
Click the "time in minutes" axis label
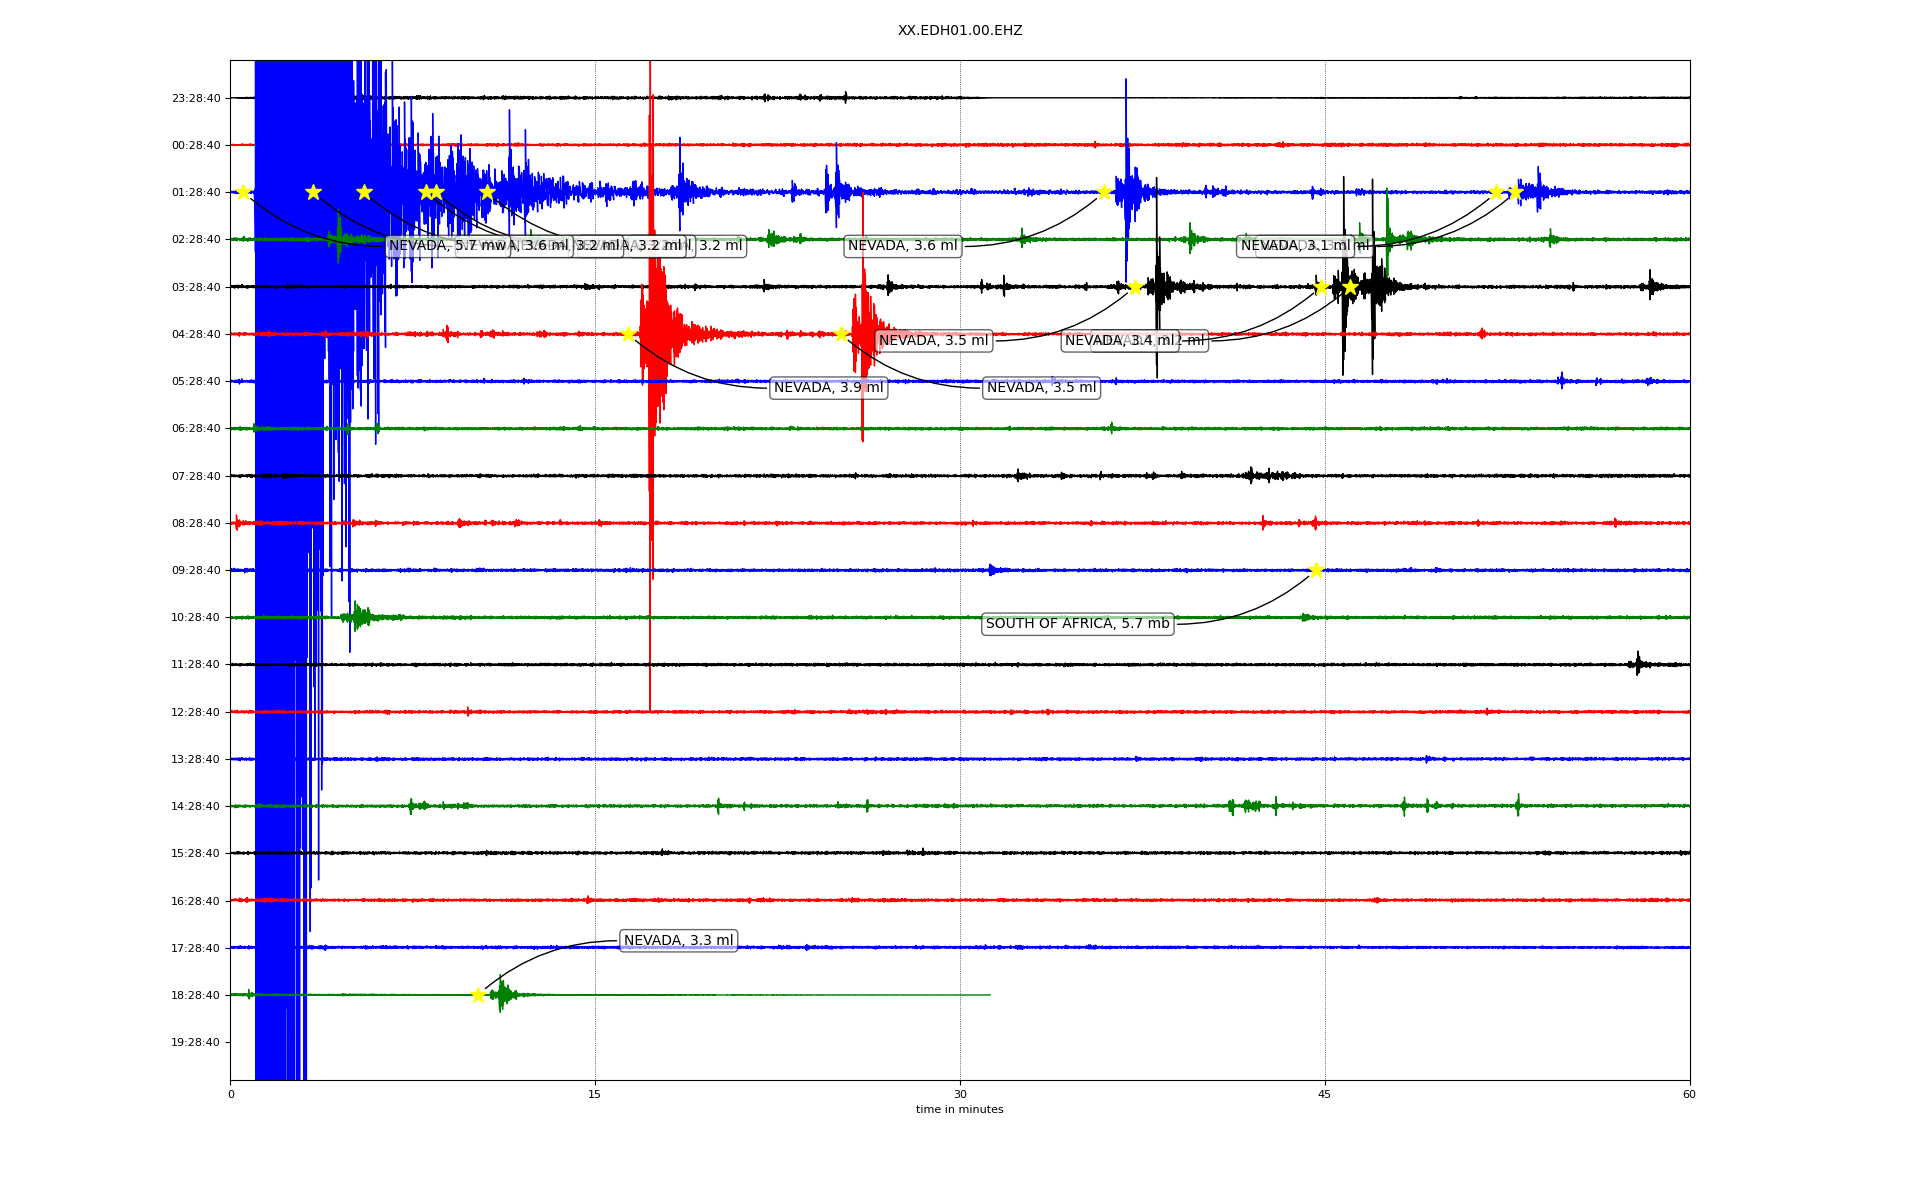[960, 1109]
